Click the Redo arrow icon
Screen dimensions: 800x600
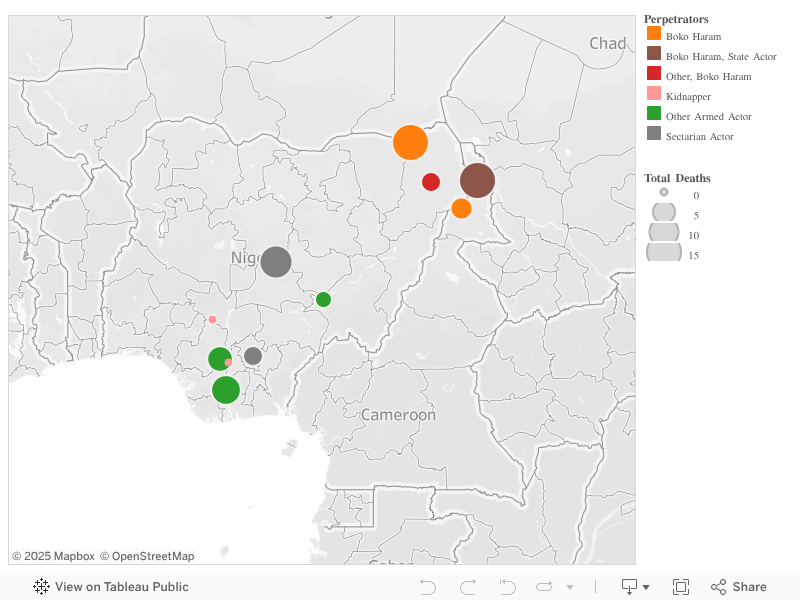467,587
